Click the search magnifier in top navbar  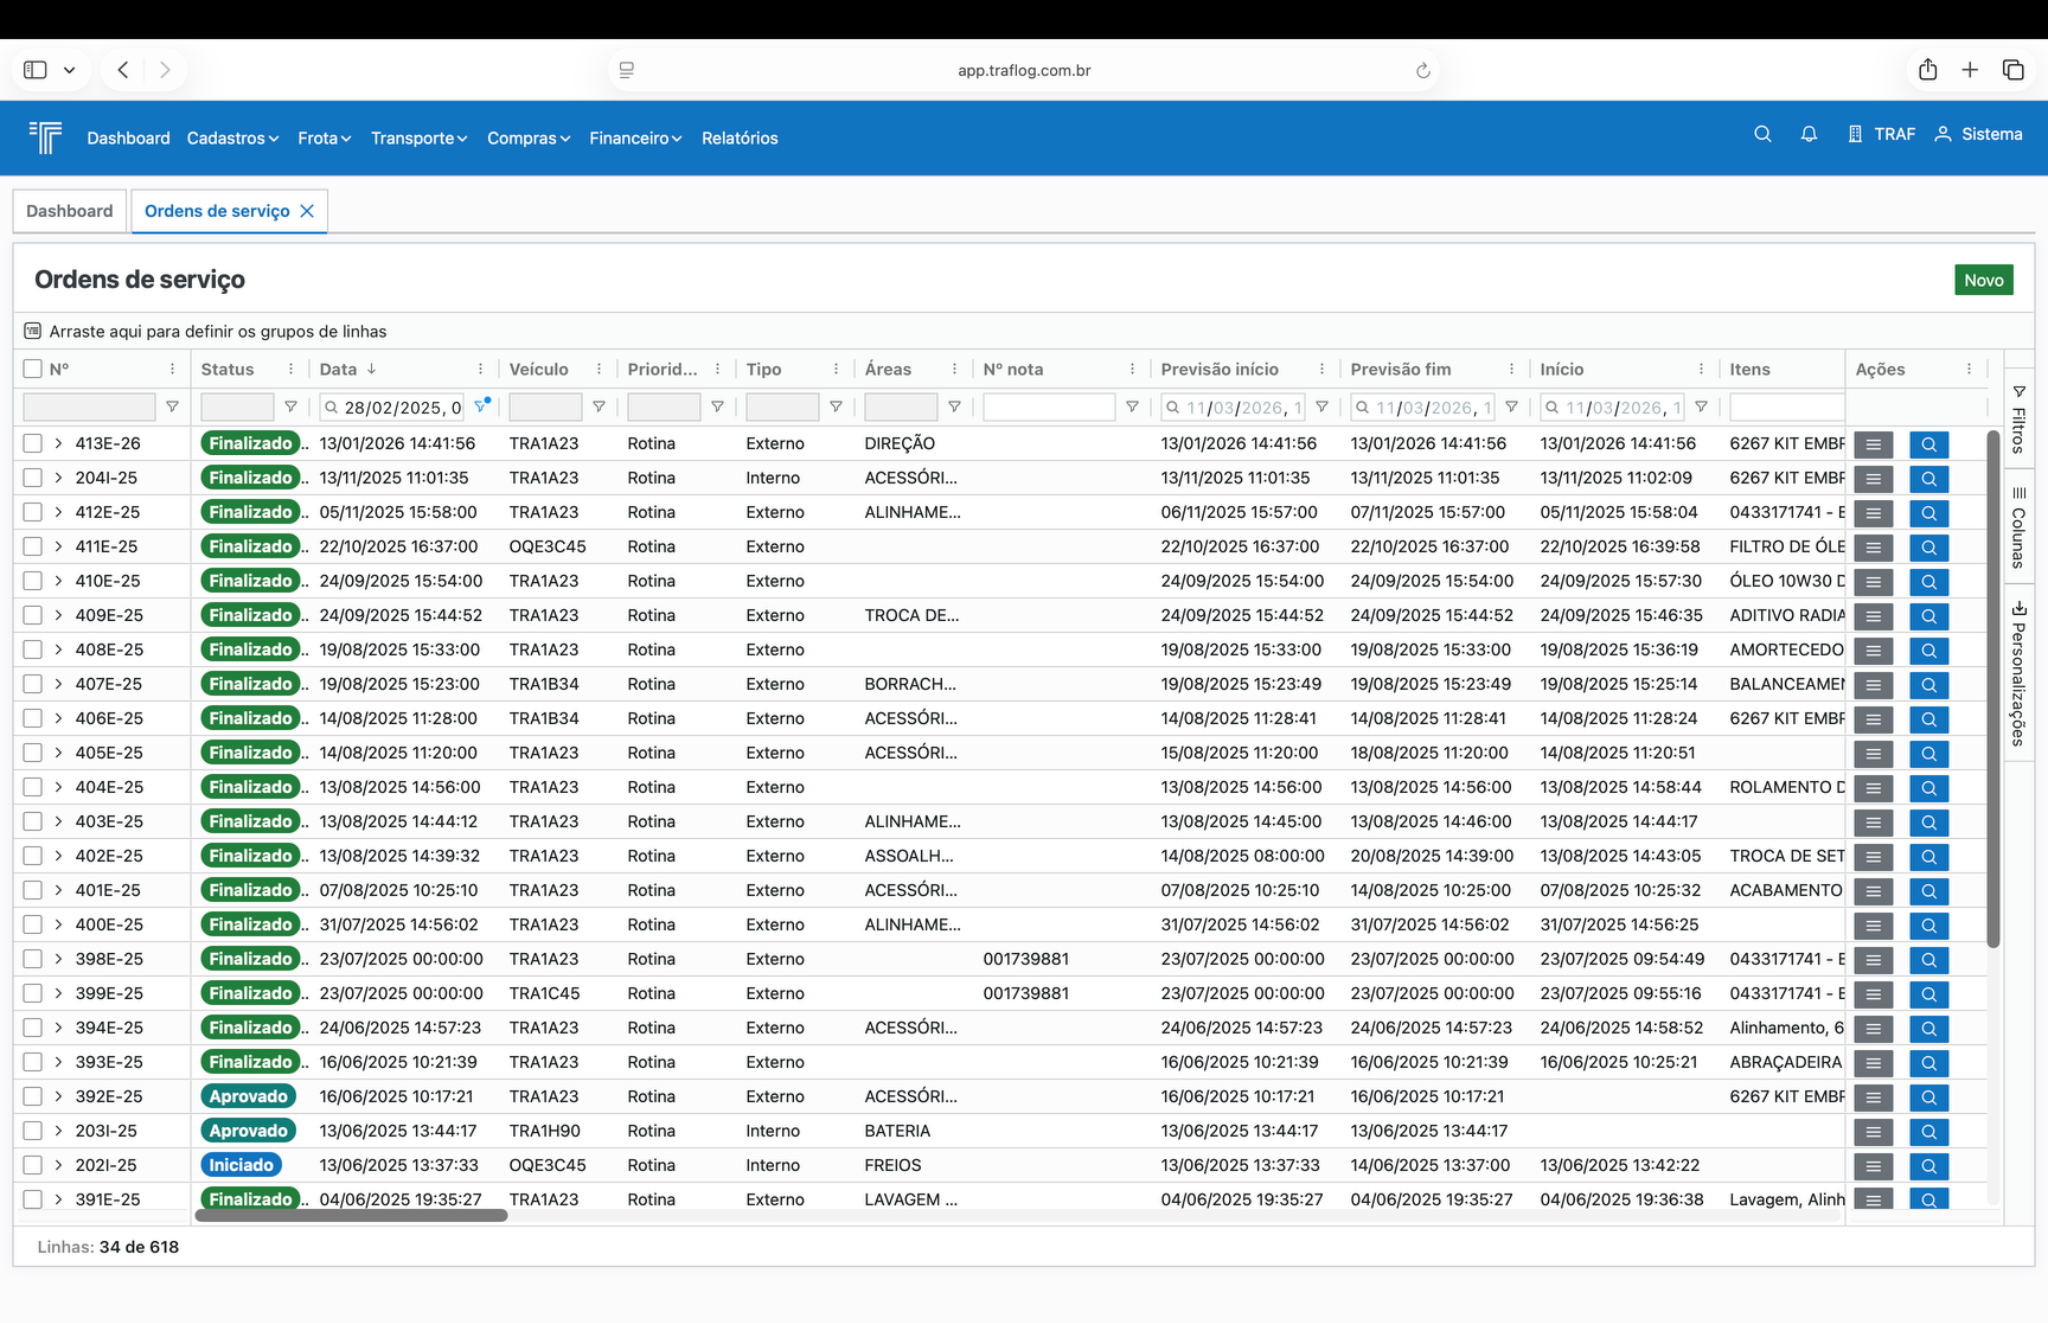coord(1762,134)
